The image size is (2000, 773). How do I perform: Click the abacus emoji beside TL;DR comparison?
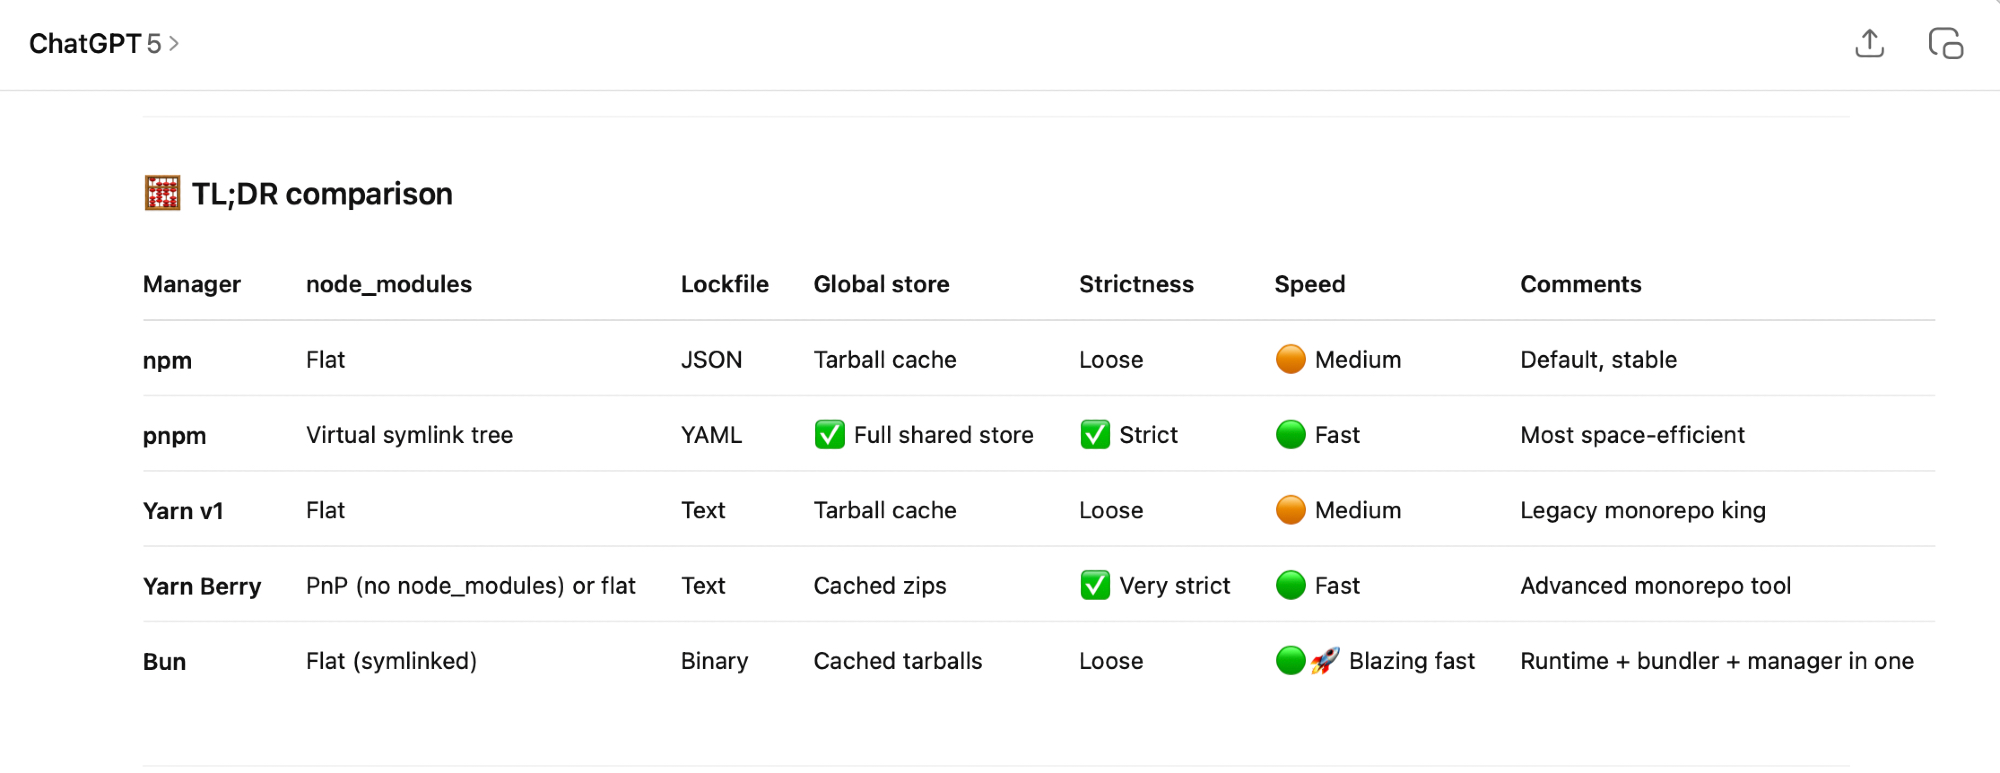[162, 193]
